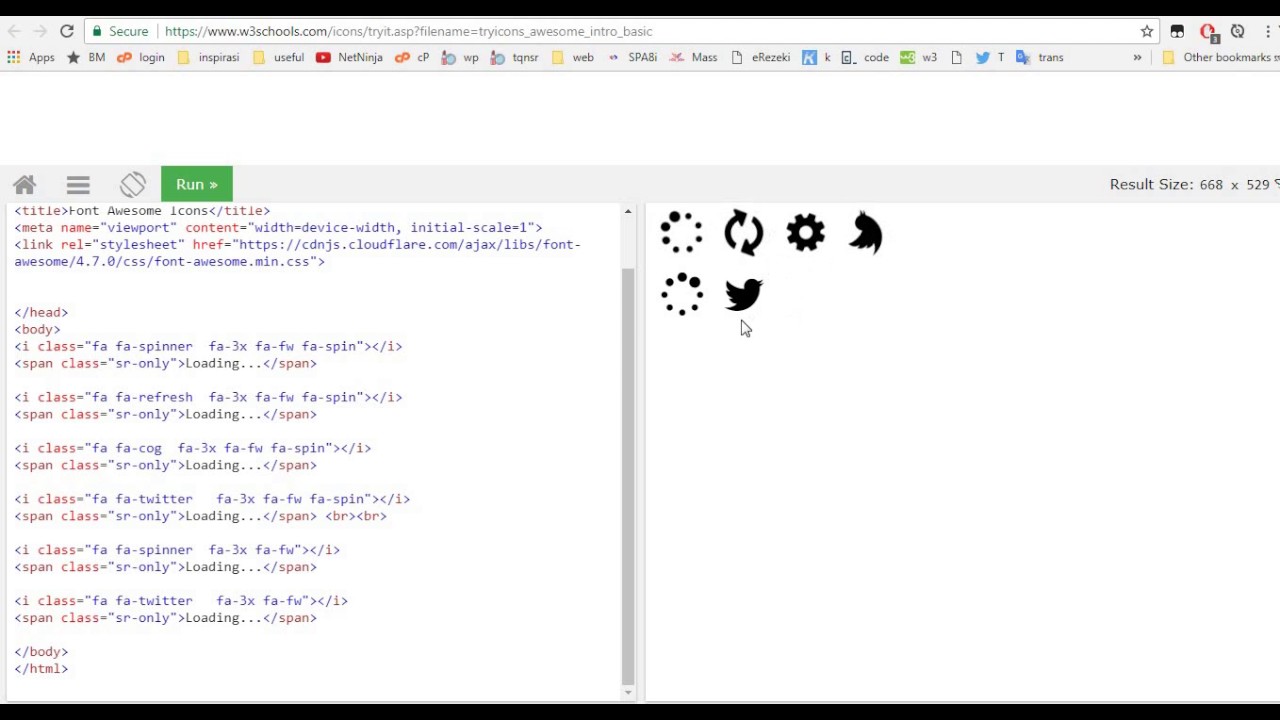This screenshot has width=1280, height=720.
Task: Click the static spinner icon on second row
Action: tap(682, 294)
